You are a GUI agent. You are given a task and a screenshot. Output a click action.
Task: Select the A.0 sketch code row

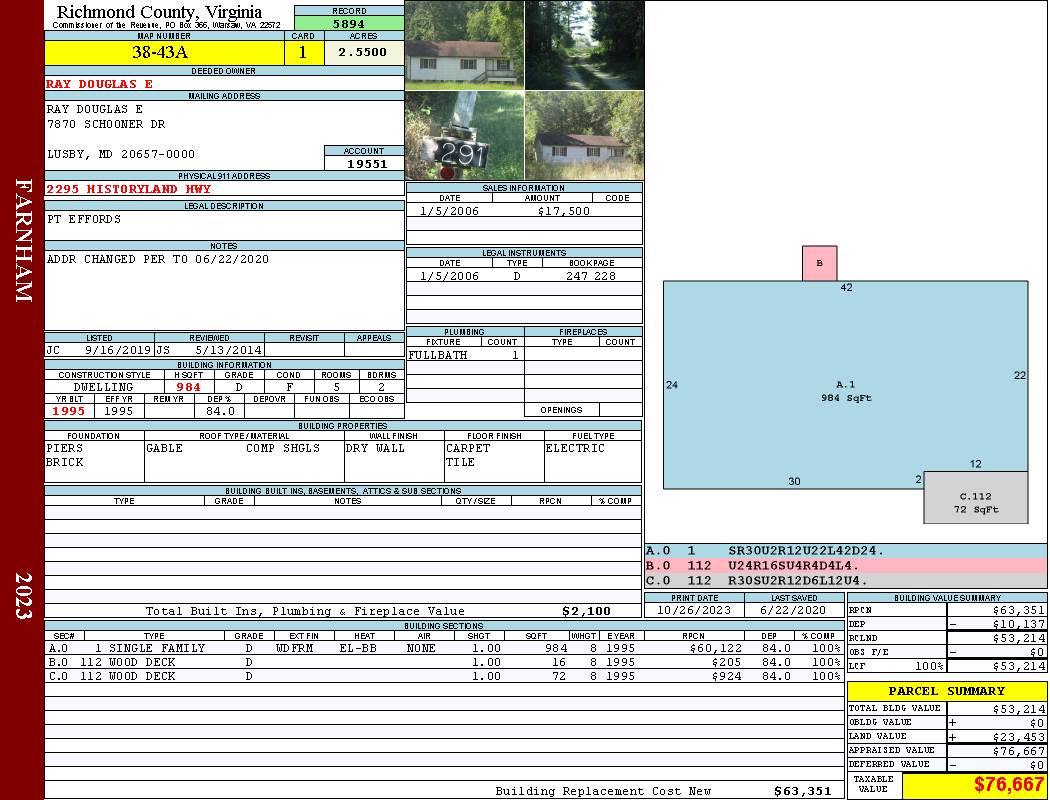tap(845, 551)
